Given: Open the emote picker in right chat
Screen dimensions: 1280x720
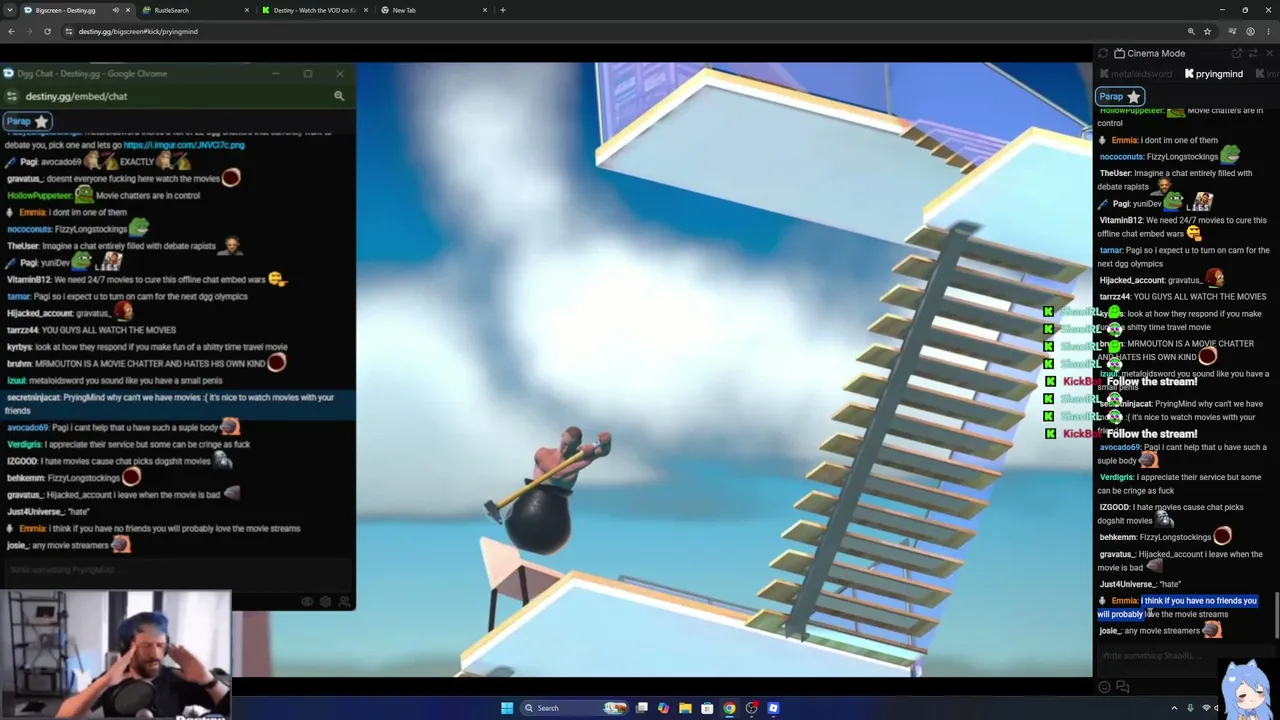Looking at the screenshot, I should (x=1104, y=687).
